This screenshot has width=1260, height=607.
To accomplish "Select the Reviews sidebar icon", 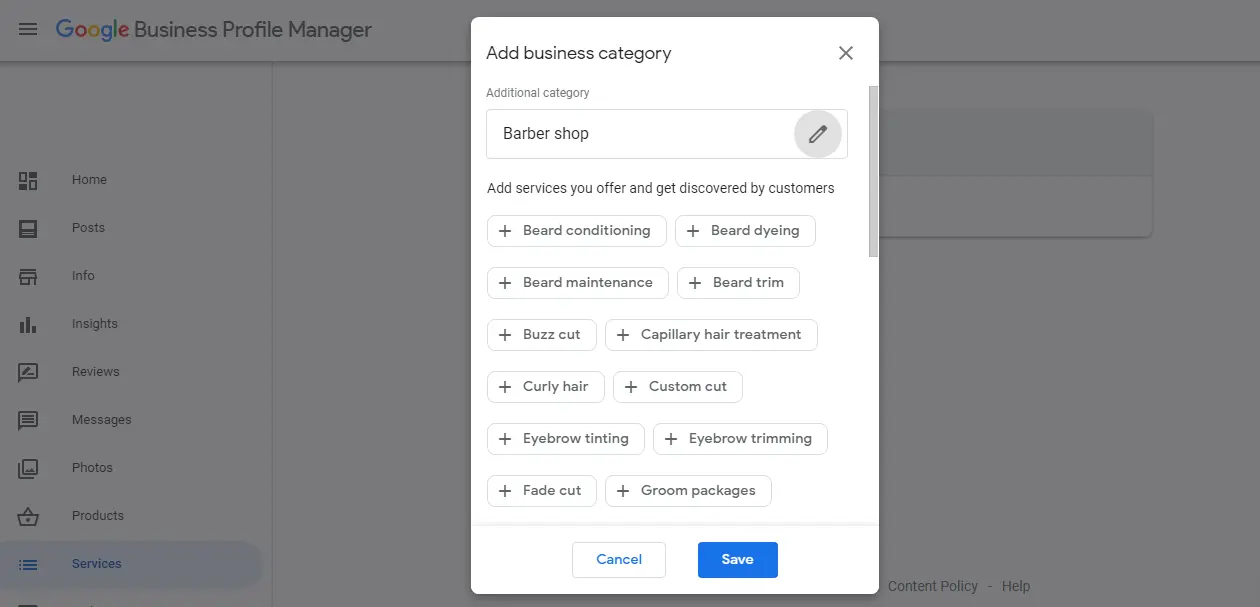I will (x=28, y=371).
